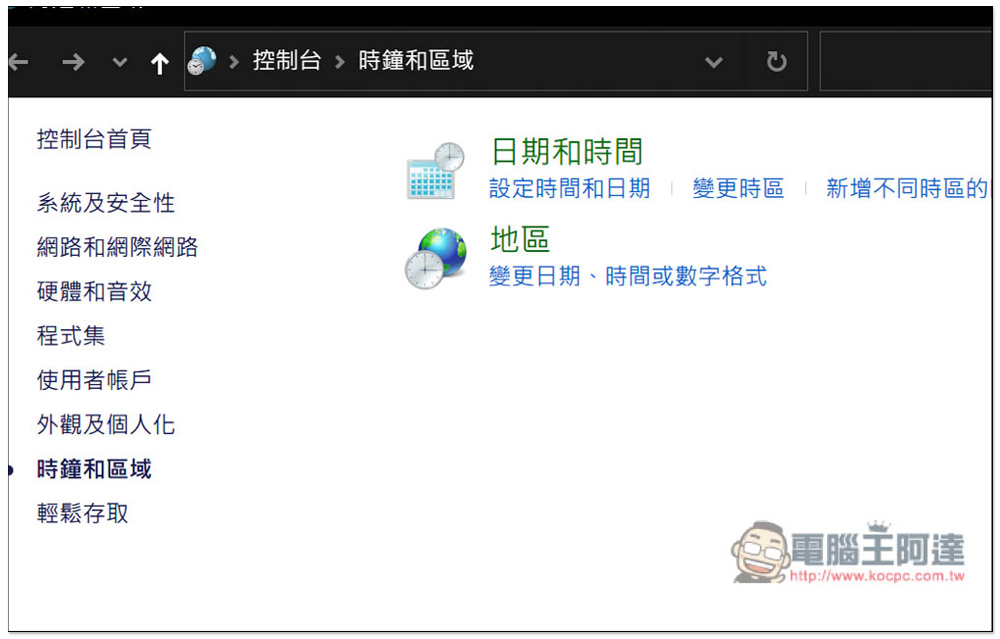Refresh the page with the refresh icon
Screen dimensions: 1000x639
point(776,62)
